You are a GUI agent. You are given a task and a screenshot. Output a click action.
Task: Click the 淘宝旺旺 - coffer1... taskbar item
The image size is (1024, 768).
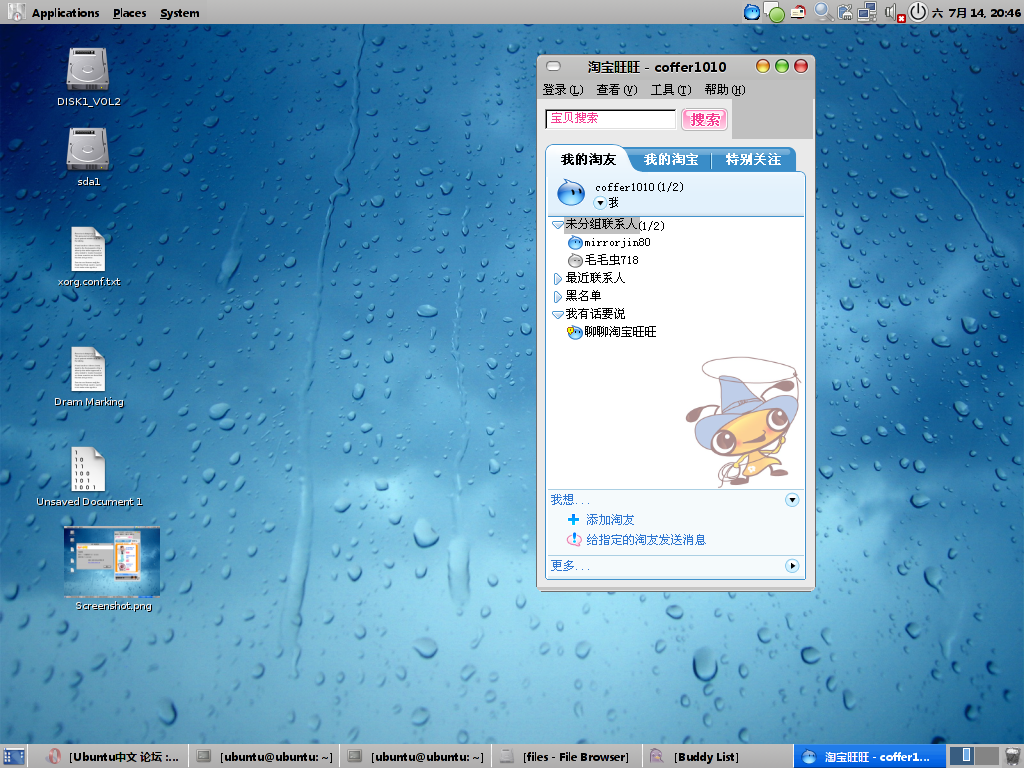pyautogui.click(x=869, y=757)
